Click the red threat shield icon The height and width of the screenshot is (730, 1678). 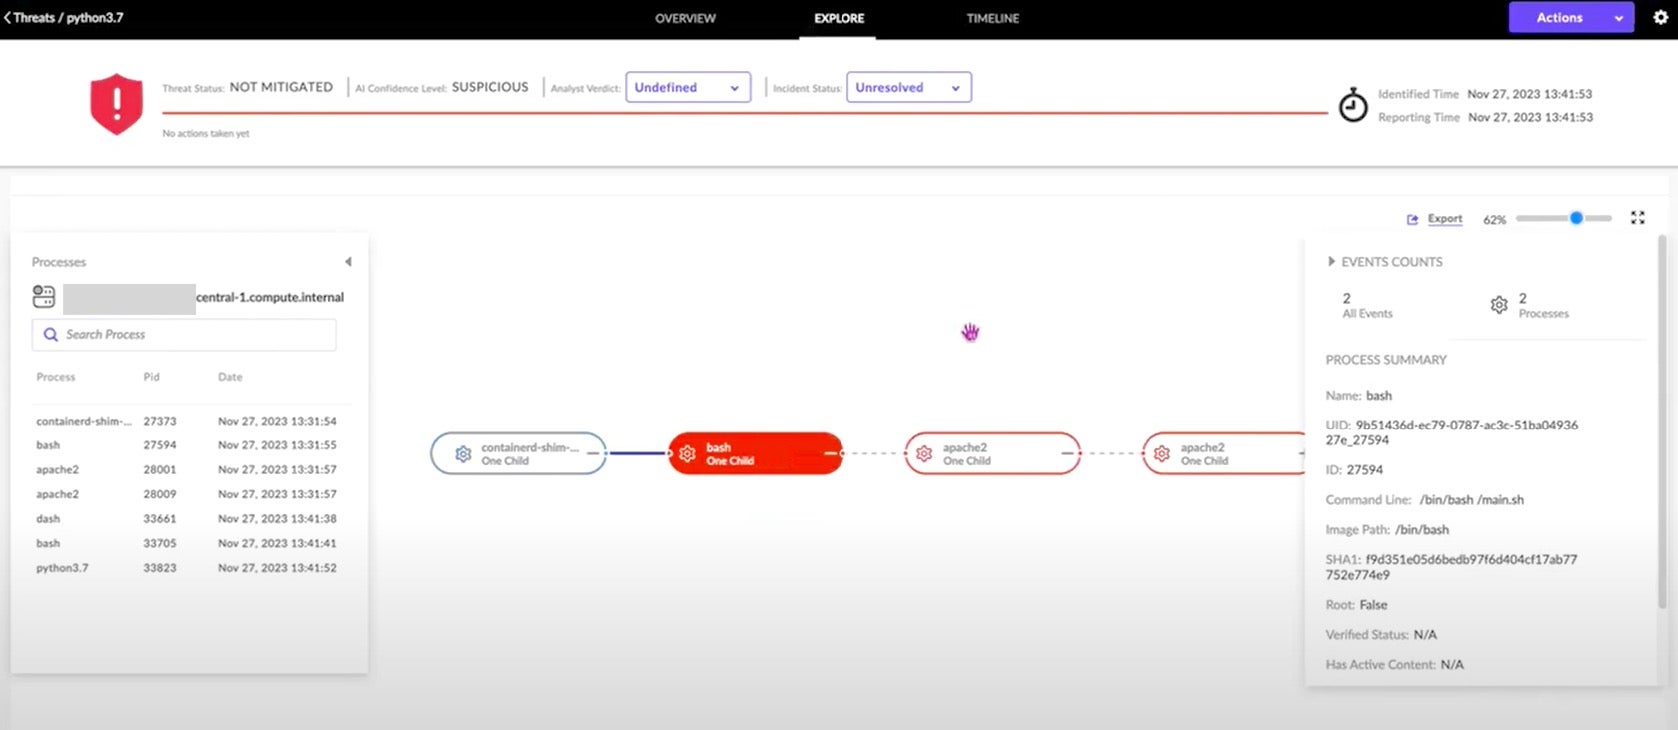tap(116, 103)
